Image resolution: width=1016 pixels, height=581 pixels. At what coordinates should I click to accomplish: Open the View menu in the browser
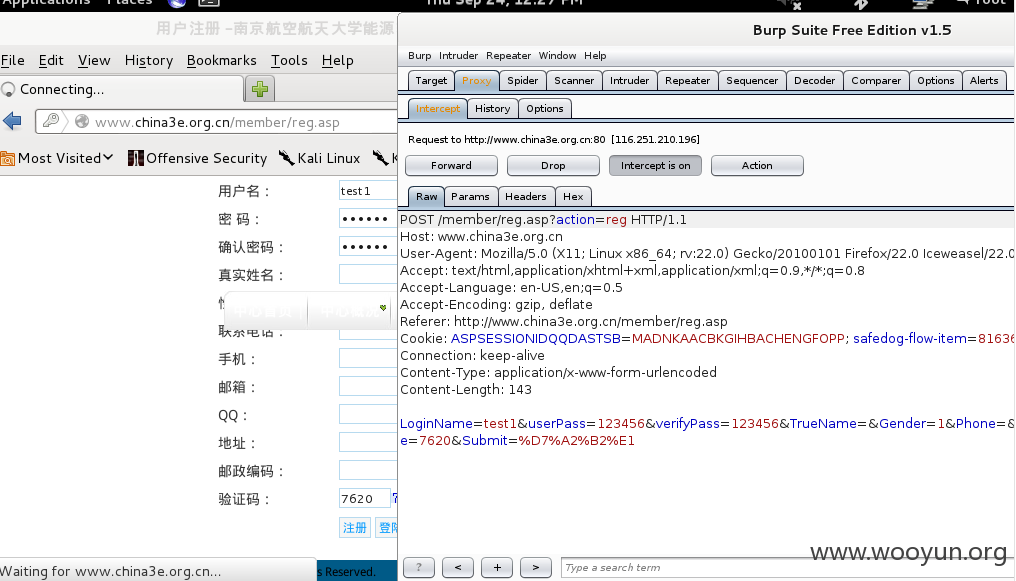94,60
